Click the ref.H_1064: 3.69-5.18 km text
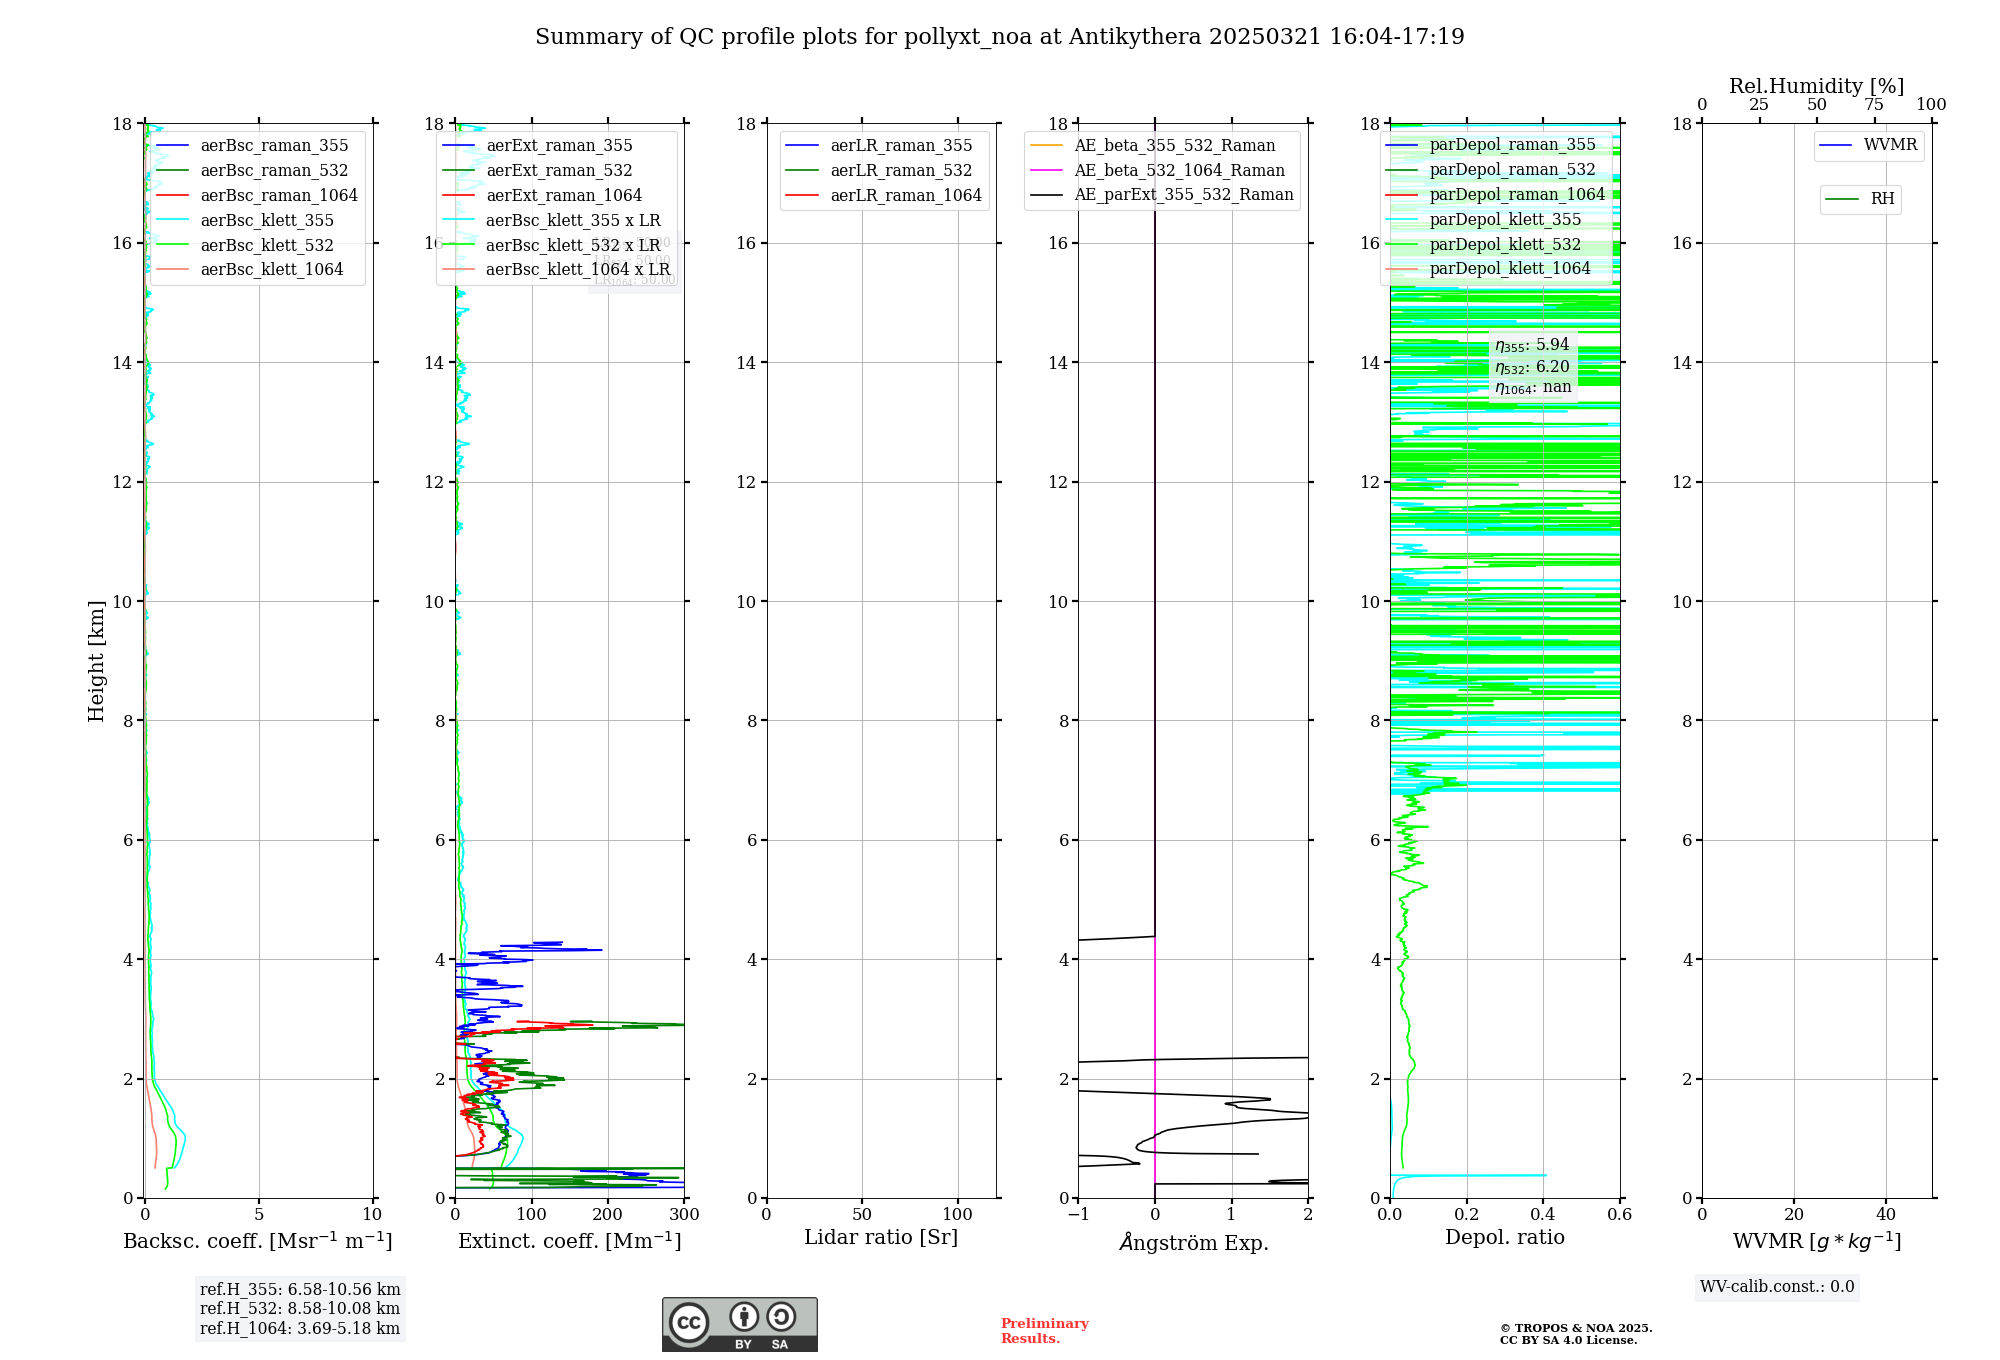 (x=300, y=1329)
